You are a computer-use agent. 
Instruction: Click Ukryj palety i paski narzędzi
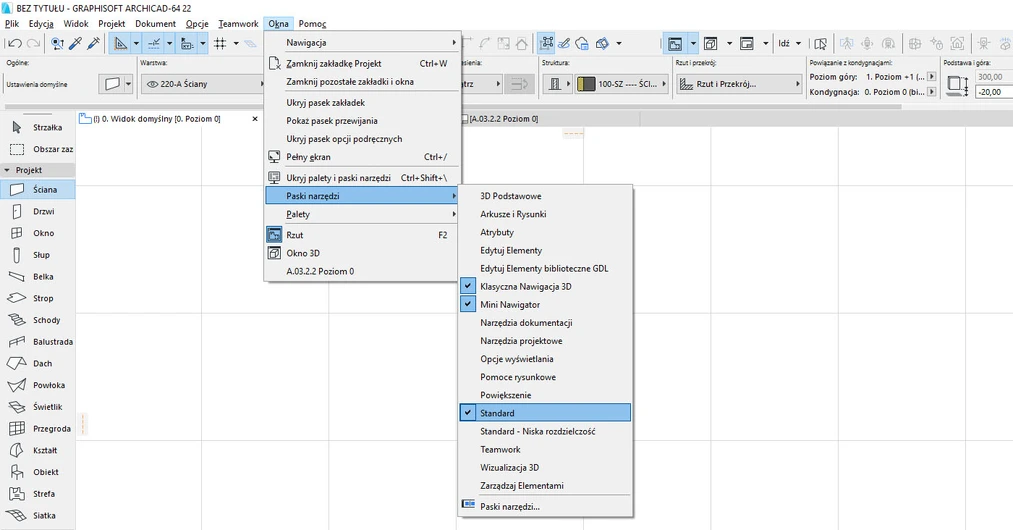[x=362, y=178]
